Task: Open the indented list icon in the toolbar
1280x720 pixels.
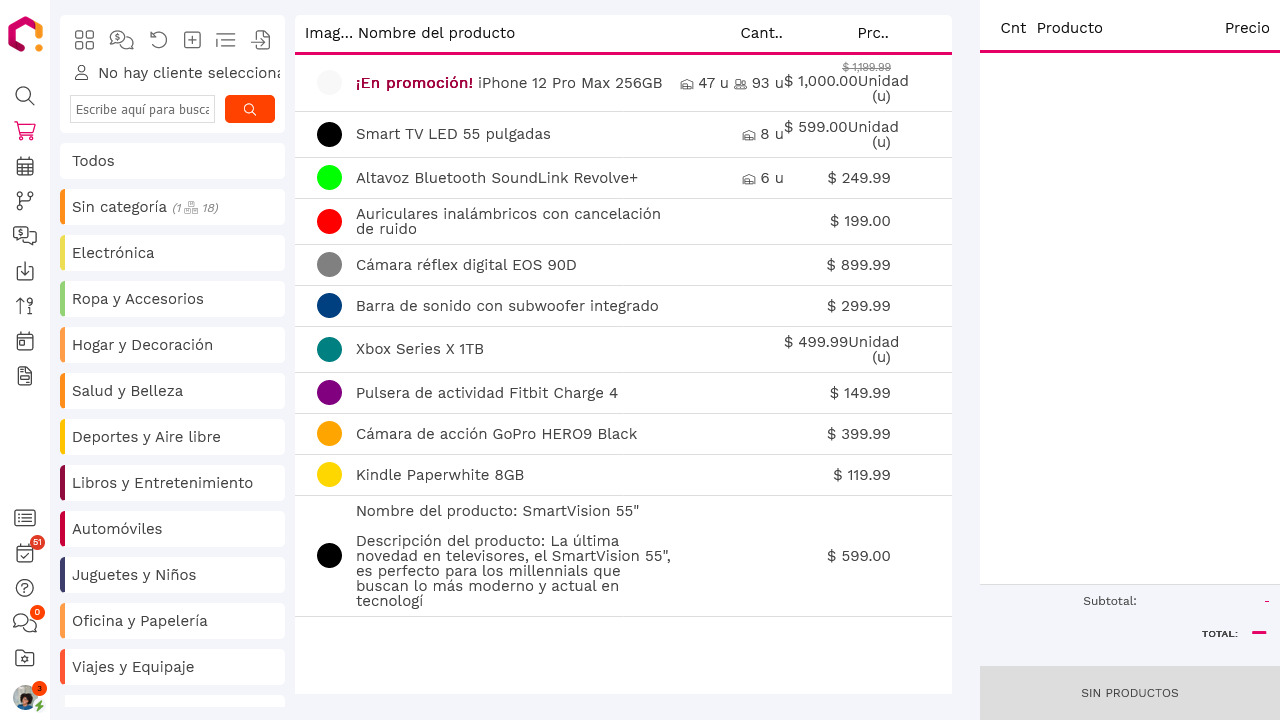Action: (x=225, y=40)
